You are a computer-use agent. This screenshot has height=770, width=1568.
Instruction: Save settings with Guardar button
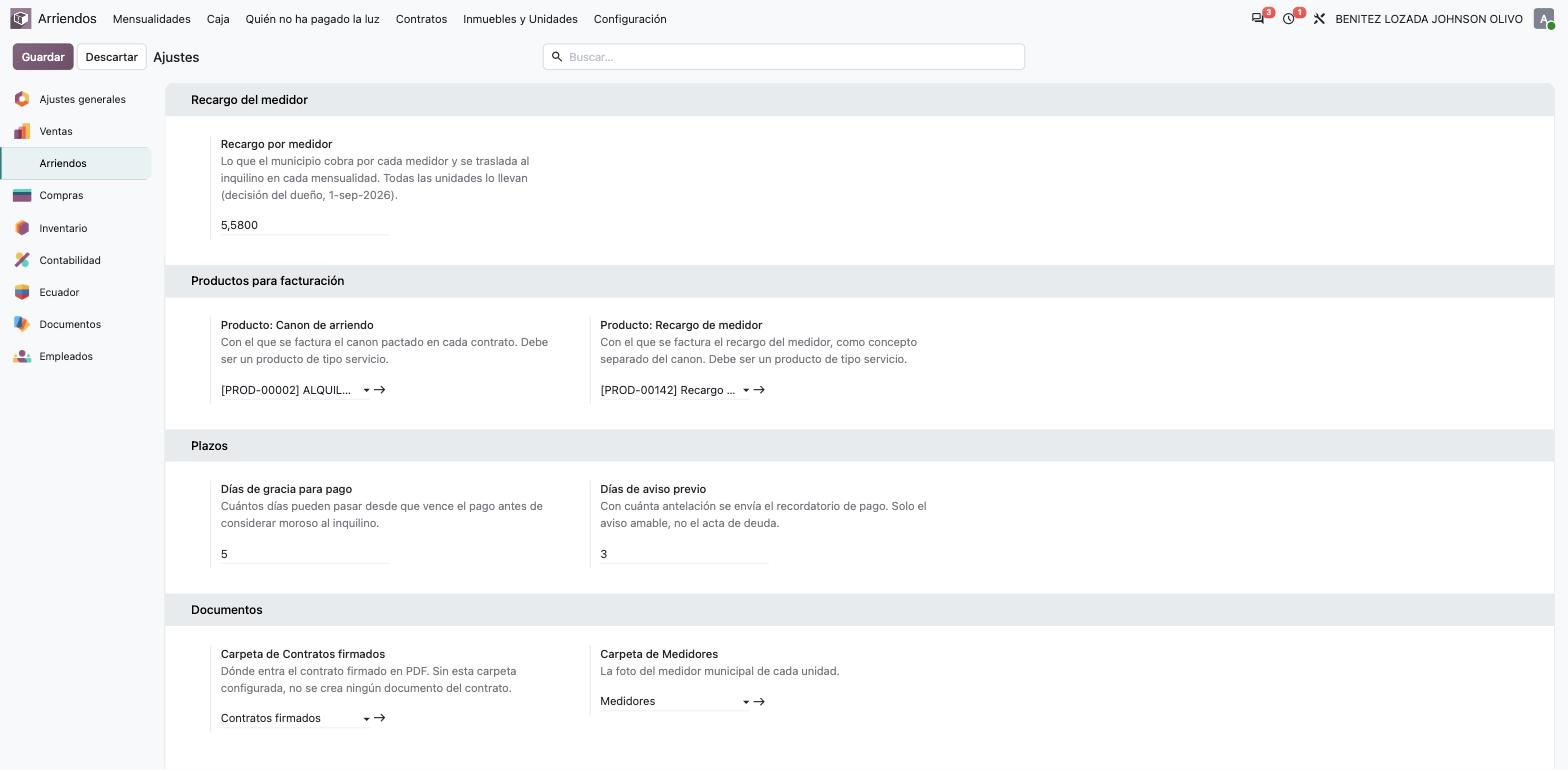pos(43,57)
